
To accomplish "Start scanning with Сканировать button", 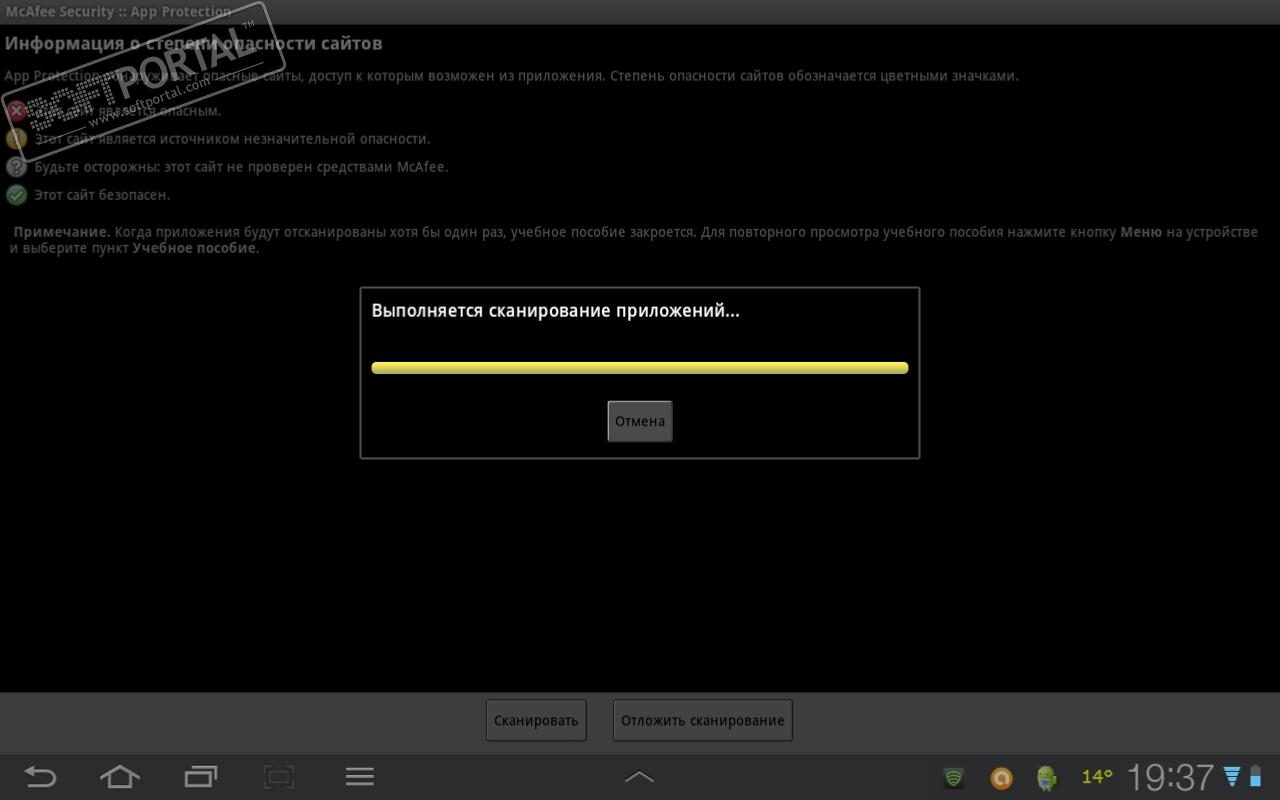I will (x=536, y=720).
